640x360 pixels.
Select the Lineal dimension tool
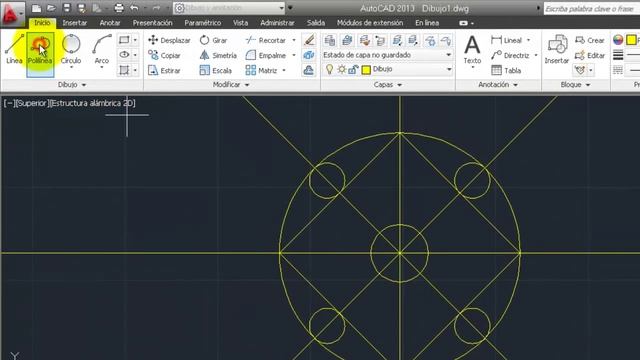click(x=507, y=40)
